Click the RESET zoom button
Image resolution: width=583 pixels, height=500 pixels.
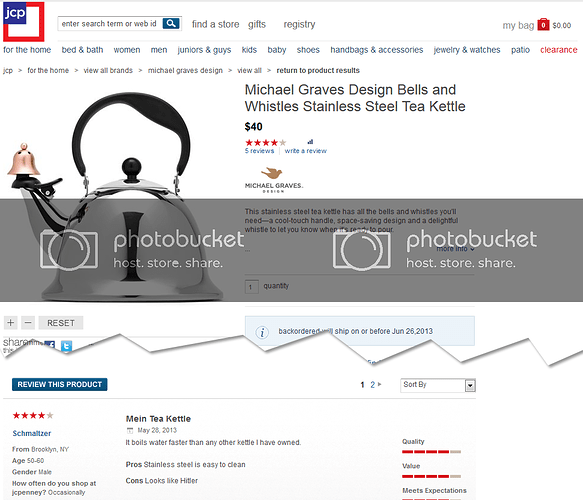61,323
